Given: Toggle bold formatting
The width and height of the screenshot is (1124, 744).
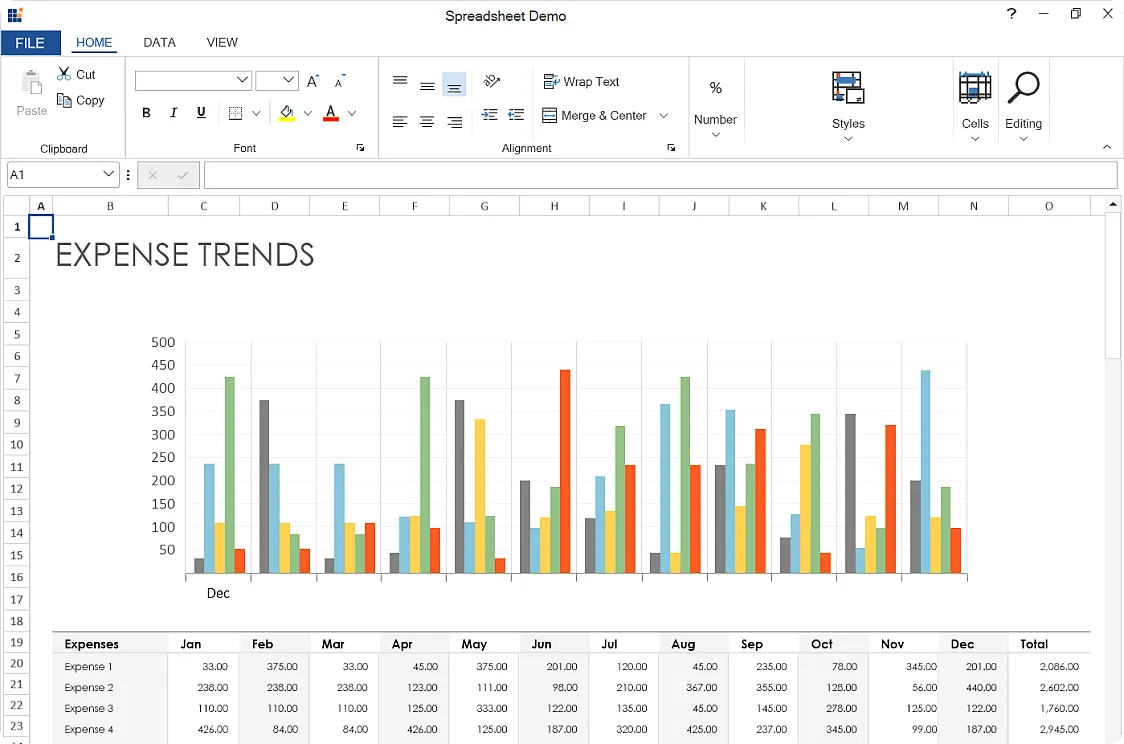Looking at the screenshot, I should (x=146, y=113).
